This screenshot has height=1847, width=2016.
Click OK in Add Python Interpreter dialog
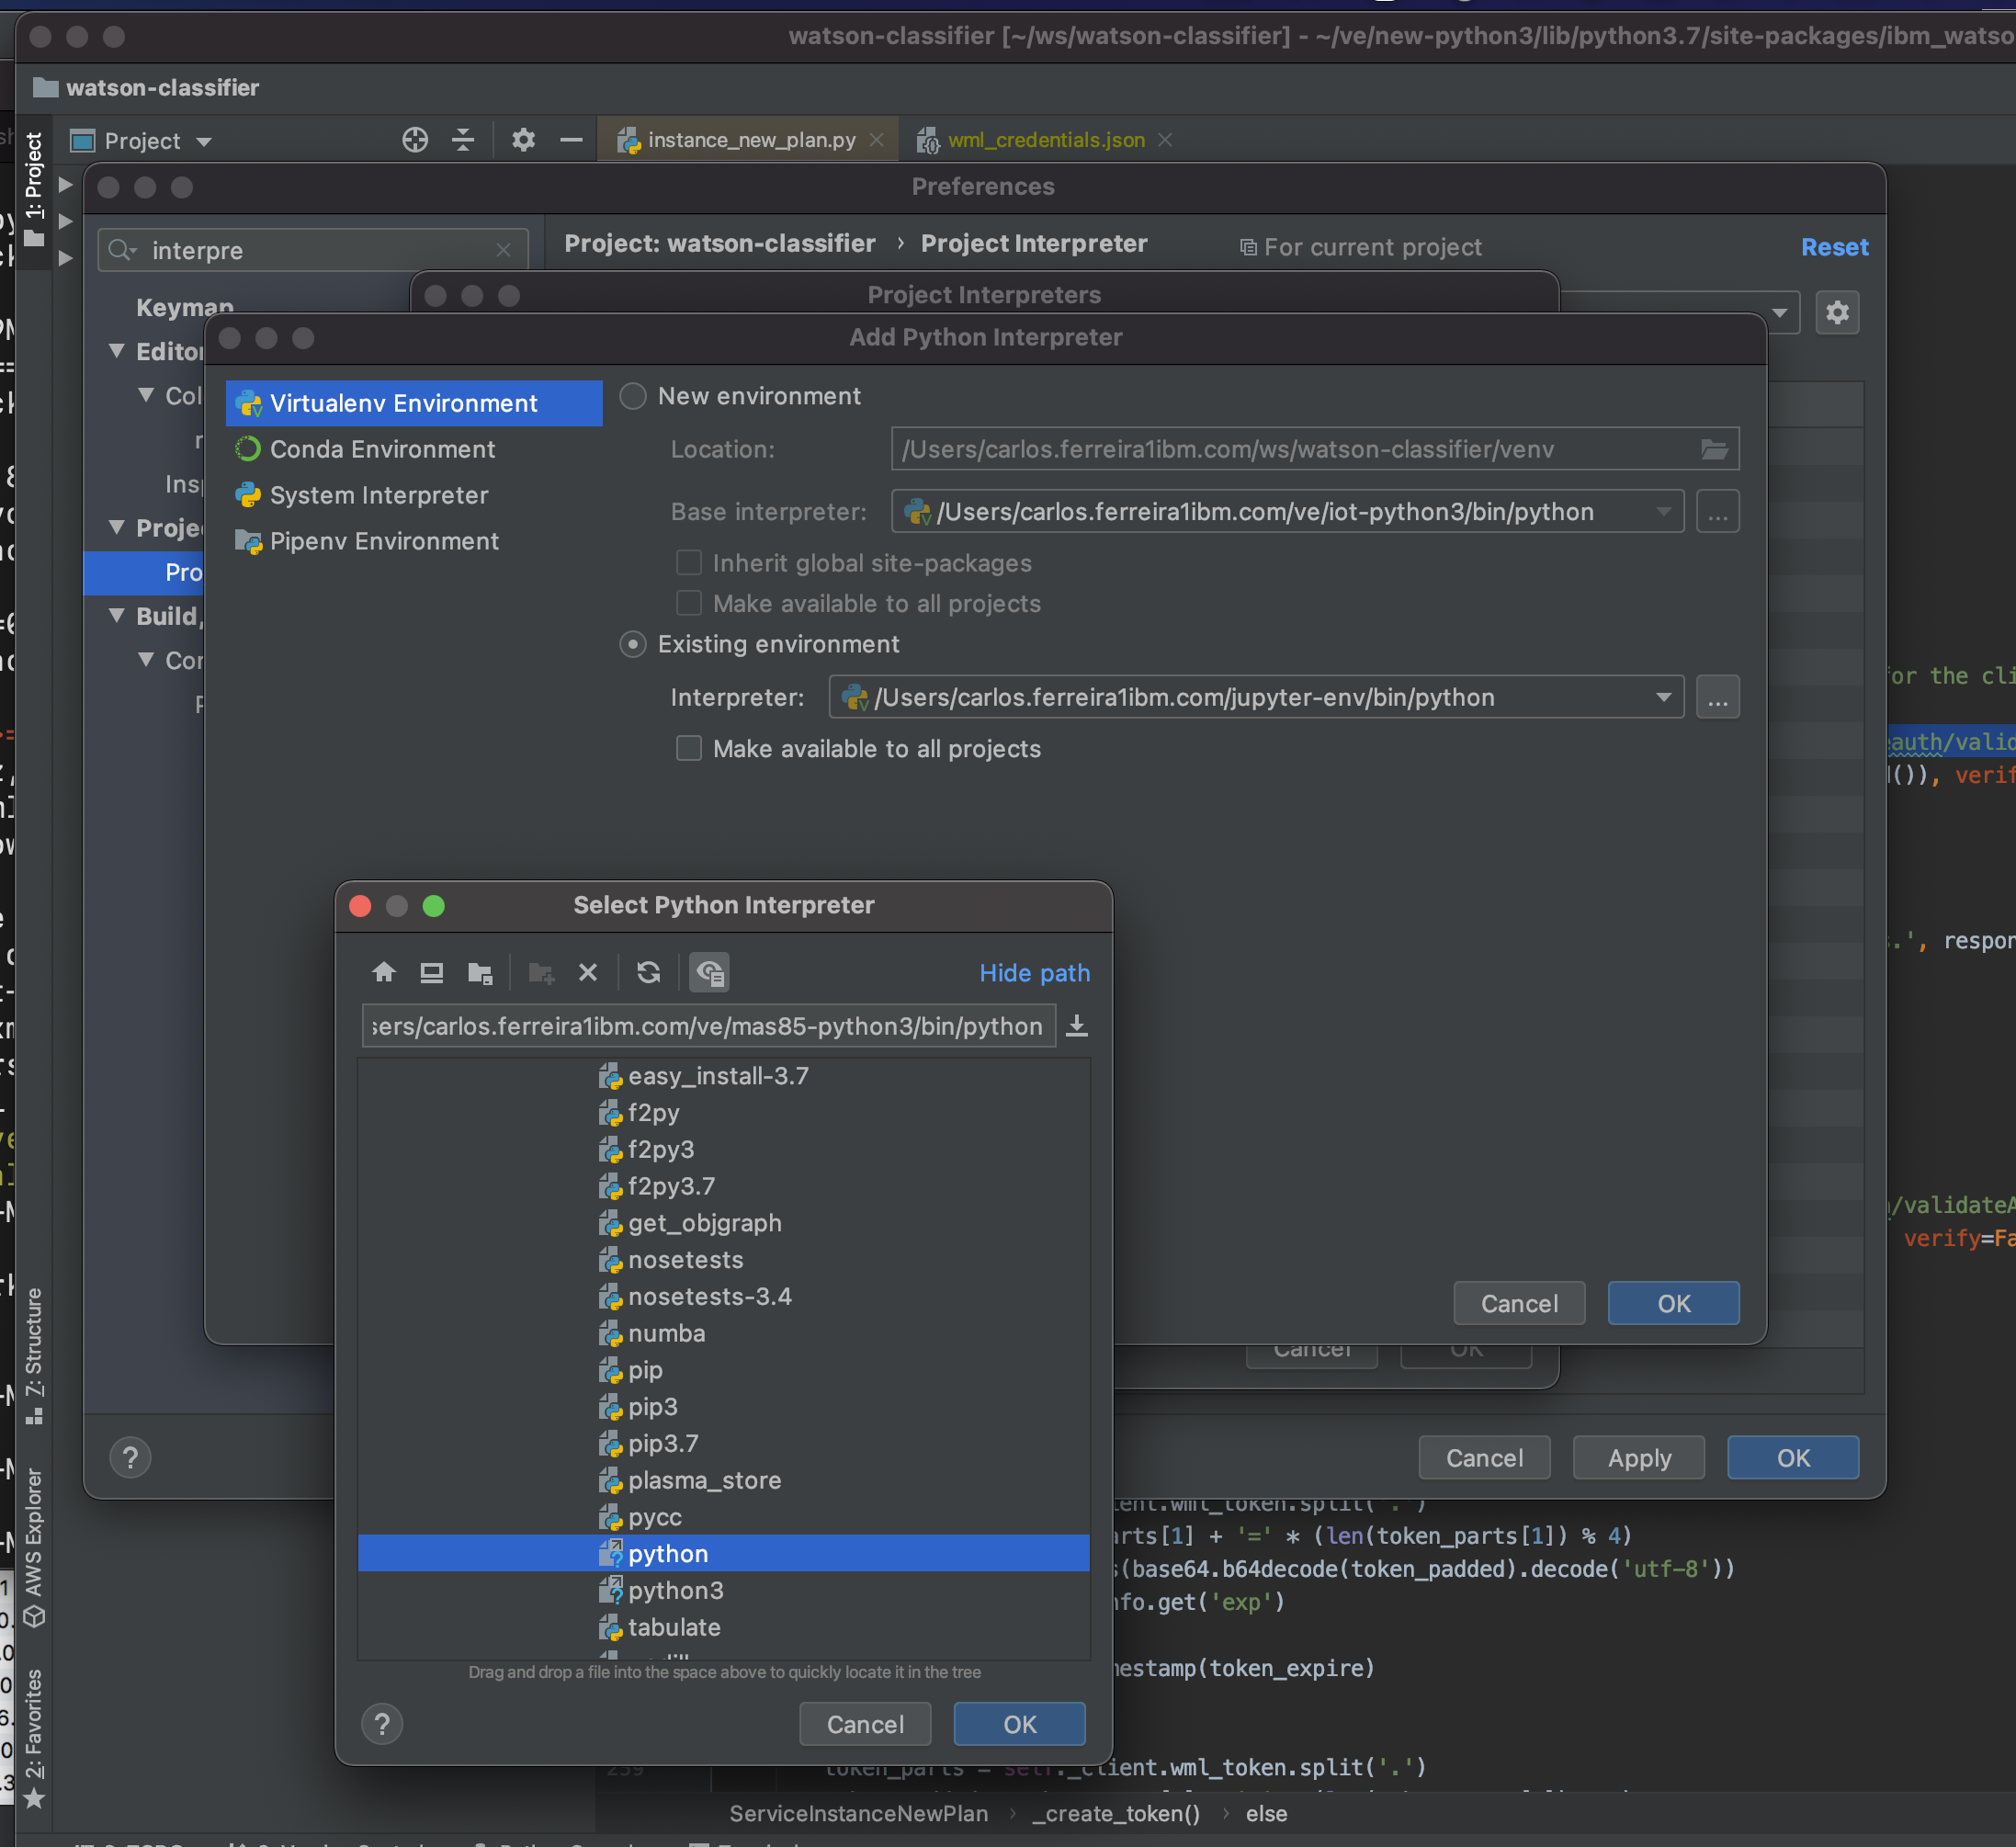[x=1673, y=1303]
